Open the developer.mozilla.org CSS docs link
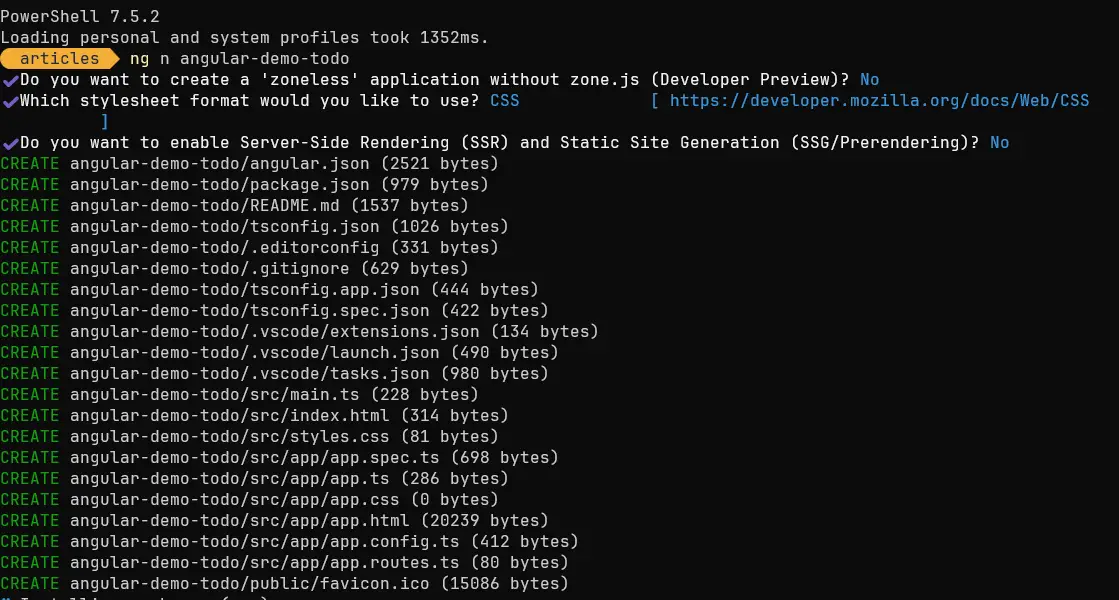 point(879,101)
